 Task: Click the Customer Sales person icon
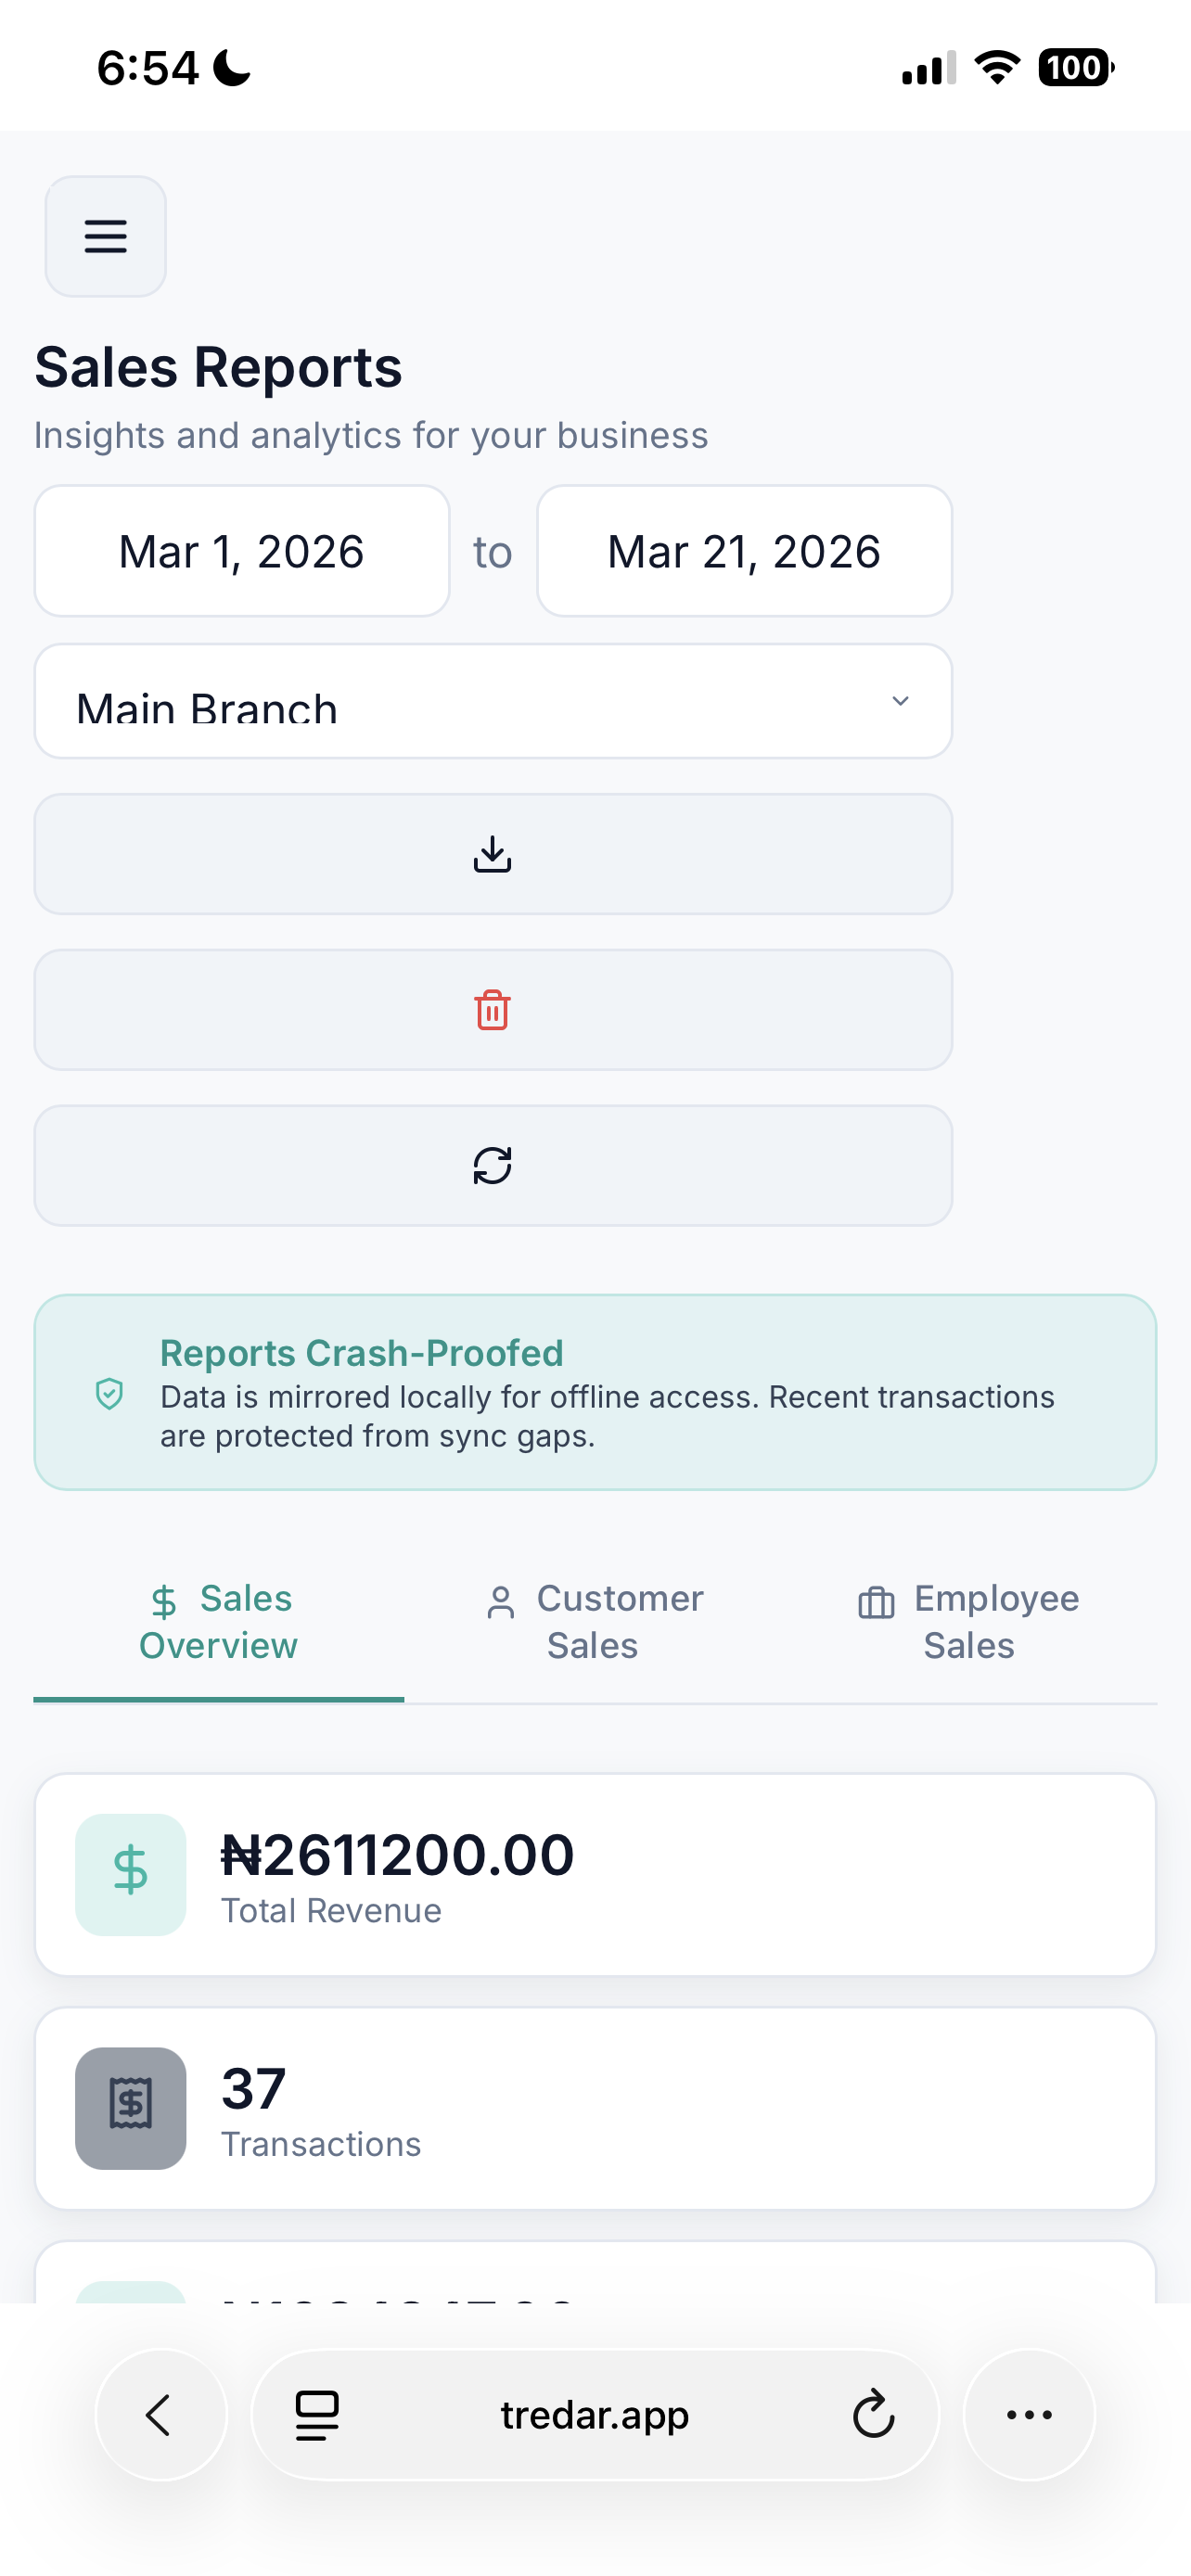tap(500, 1597)
